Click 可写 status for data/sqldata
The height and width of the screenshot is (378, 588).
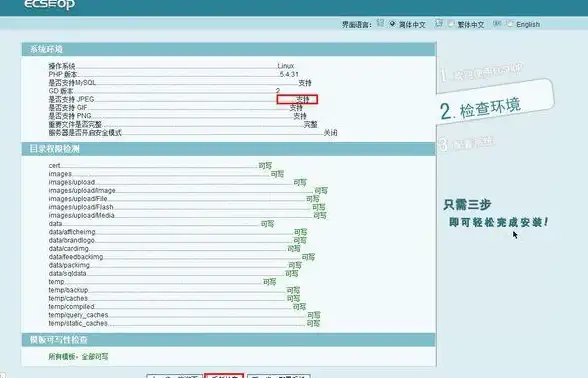click(x=292, y=273)
